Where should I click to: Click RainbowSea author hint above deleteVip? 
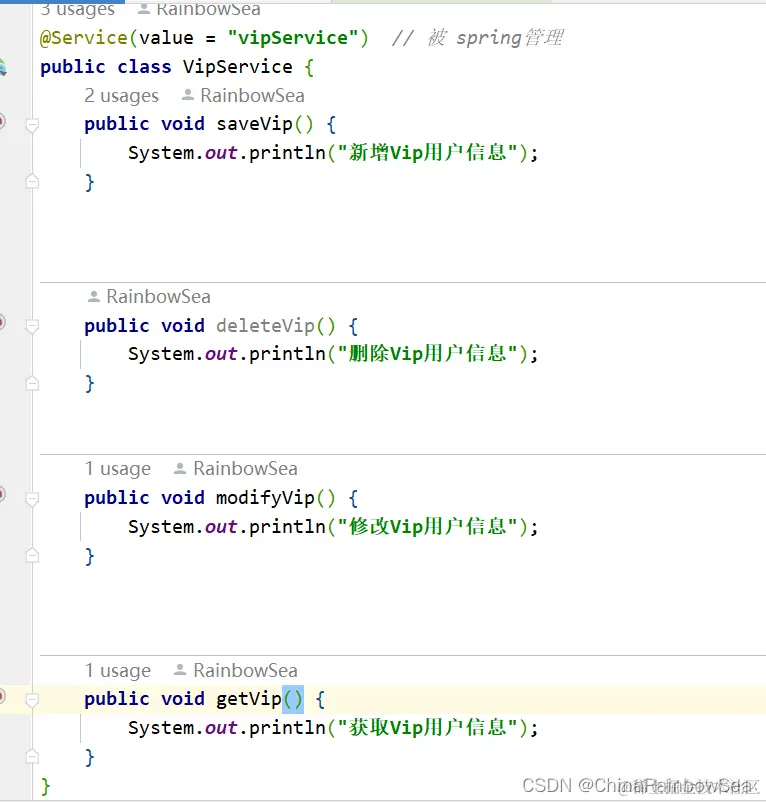click(158, 296)
